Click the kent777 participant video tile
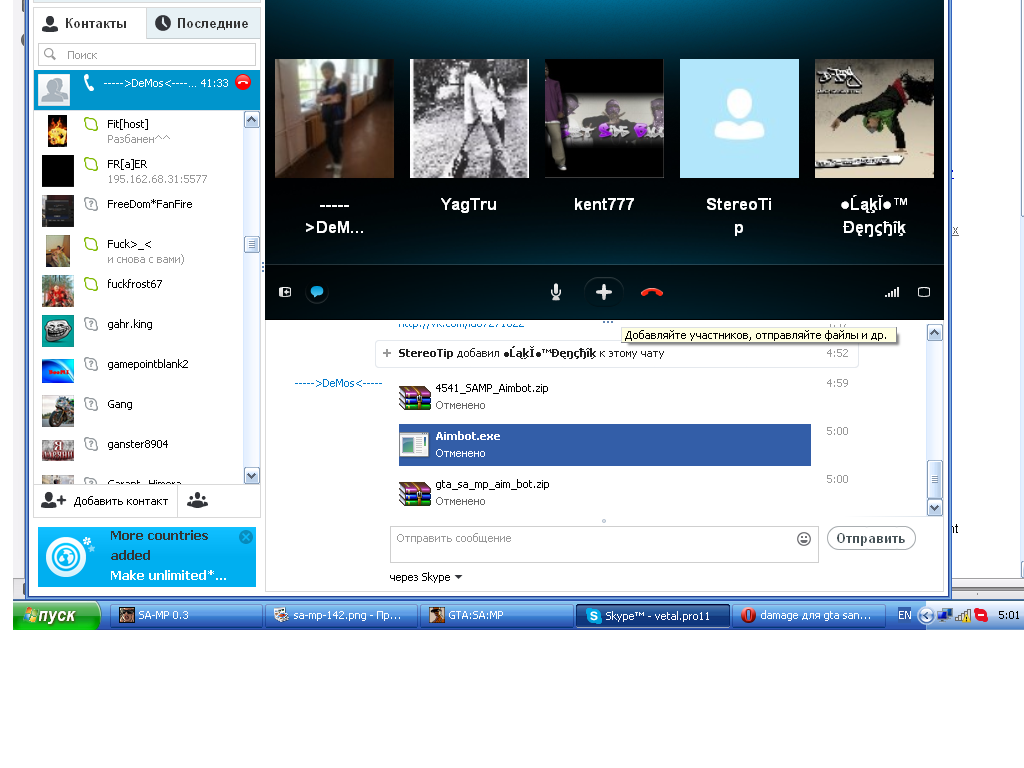 (x=604, y=118)
